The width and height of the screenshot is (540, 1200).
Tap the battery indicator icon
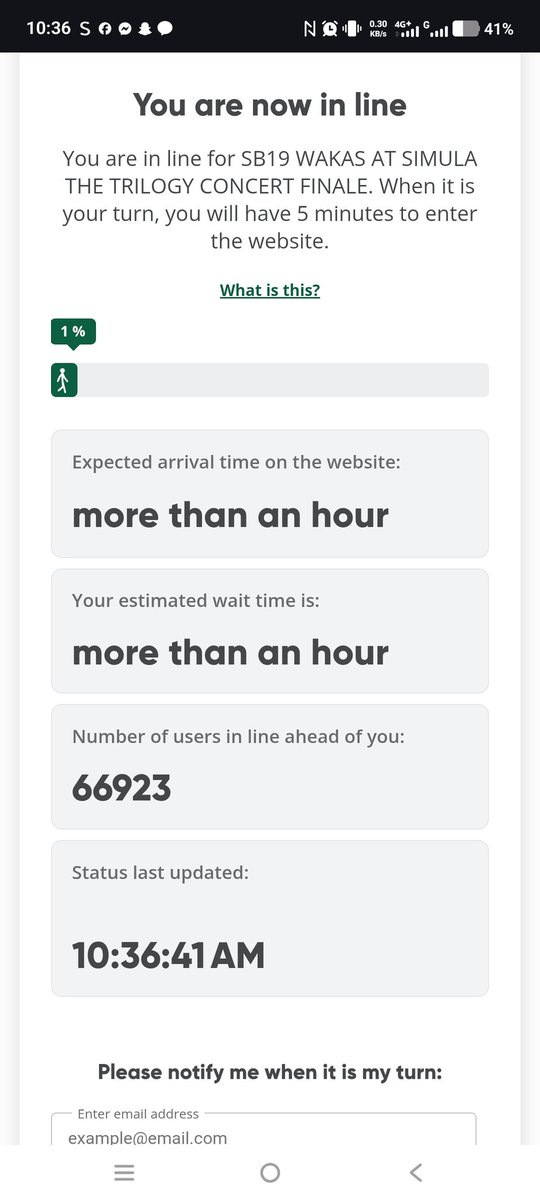pos(465,29)
